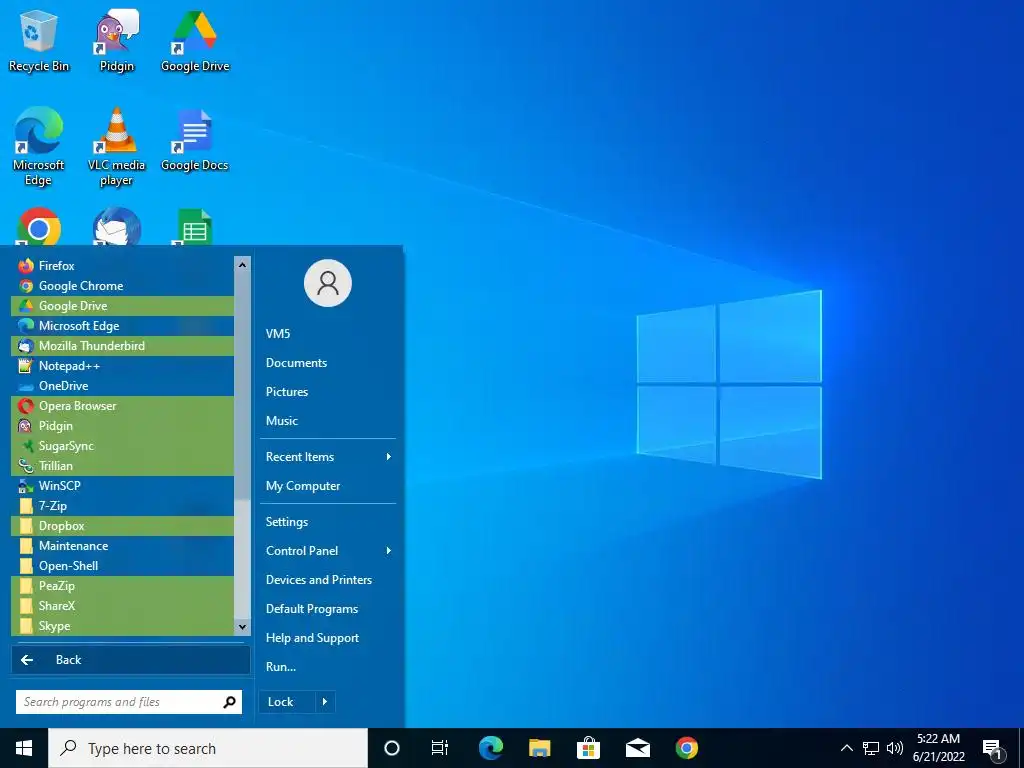Open the VM5 user folder
Image resolution: width=1024 pixels, height=768 pixels.
(328, 334)
